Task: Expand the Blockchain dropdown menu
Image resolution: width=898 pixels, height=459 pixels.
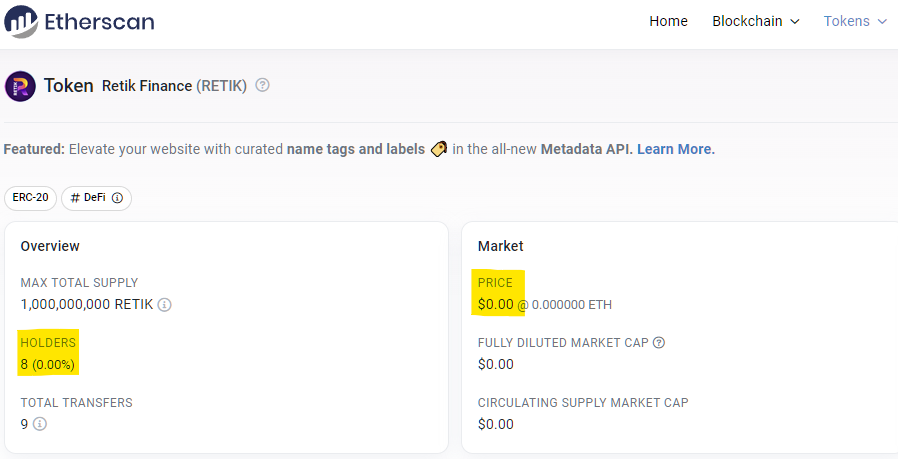Action: pos(755,21)
